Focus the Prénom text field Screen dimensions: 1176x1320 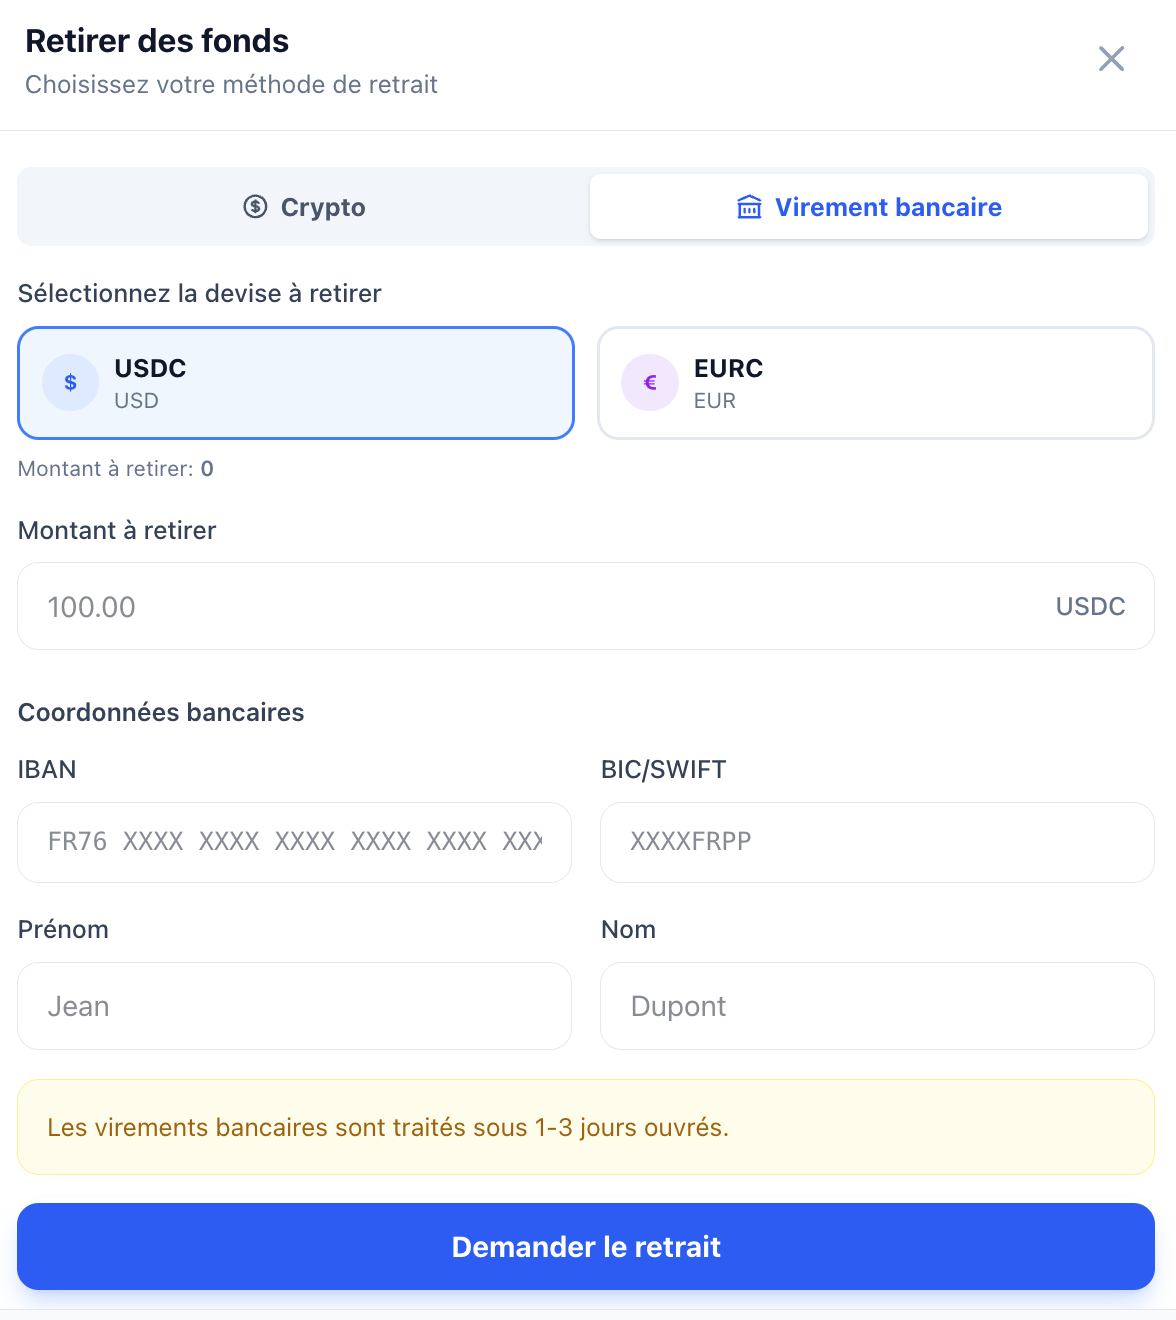pos(294,1006)
